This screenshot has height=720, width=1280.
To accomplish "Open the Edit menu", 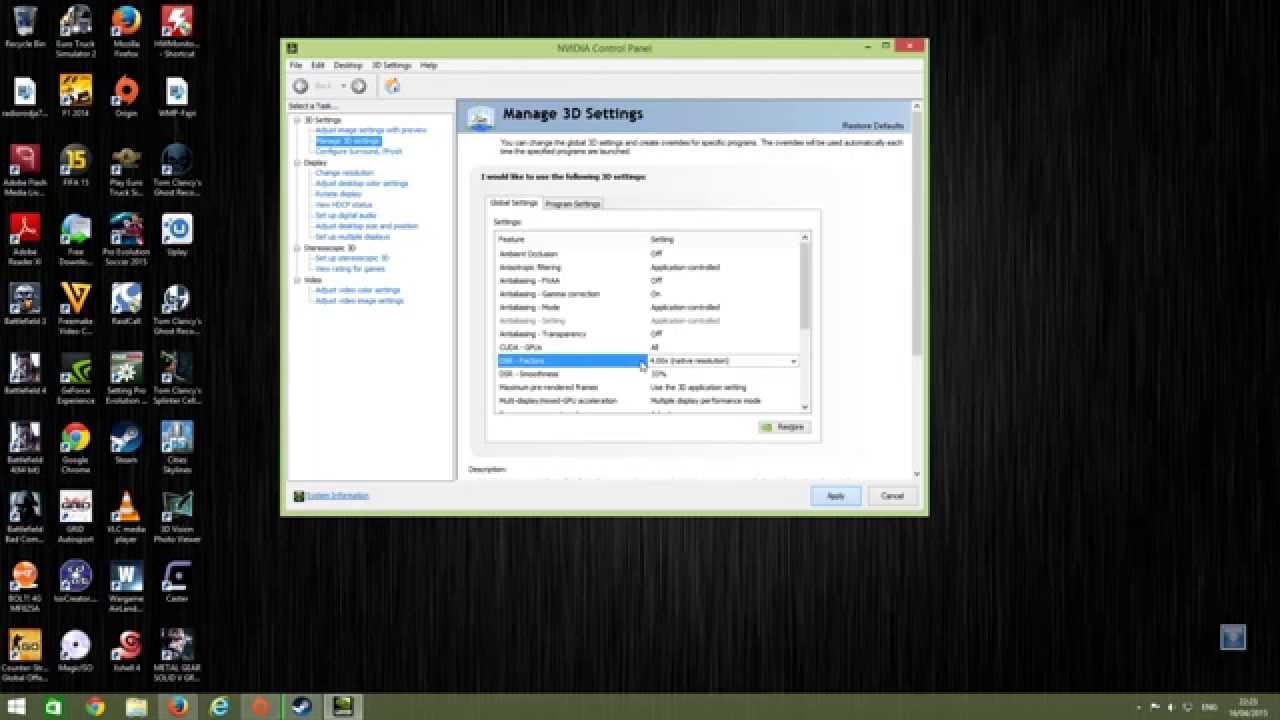I will (x=318, y=65).
